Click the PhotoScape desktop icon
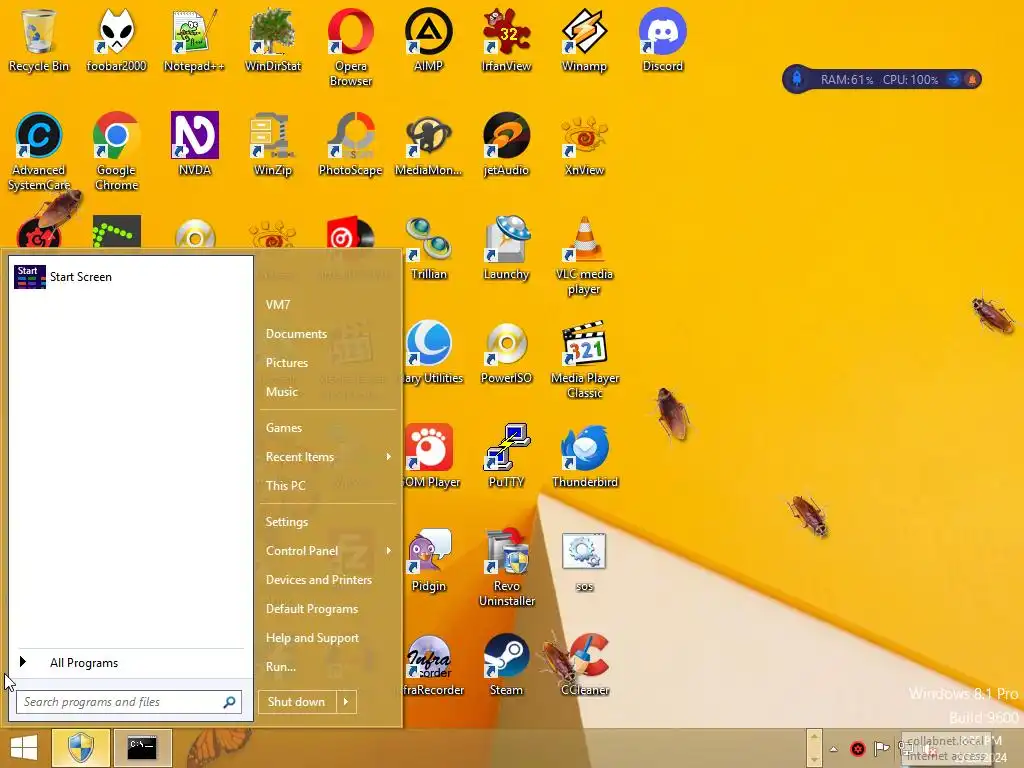The width and height of the screenshot is (1024, 768). (351, 144)
